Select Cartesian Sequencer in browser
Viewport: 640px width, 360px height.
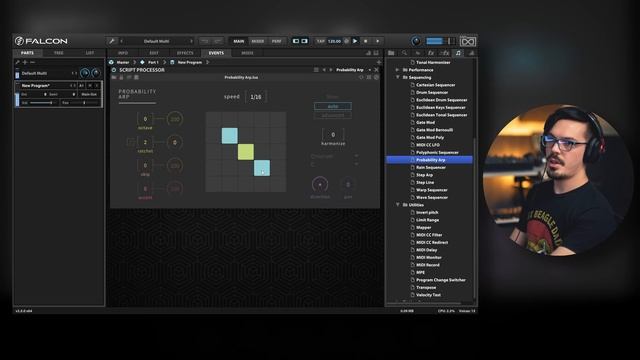point(436,85)
